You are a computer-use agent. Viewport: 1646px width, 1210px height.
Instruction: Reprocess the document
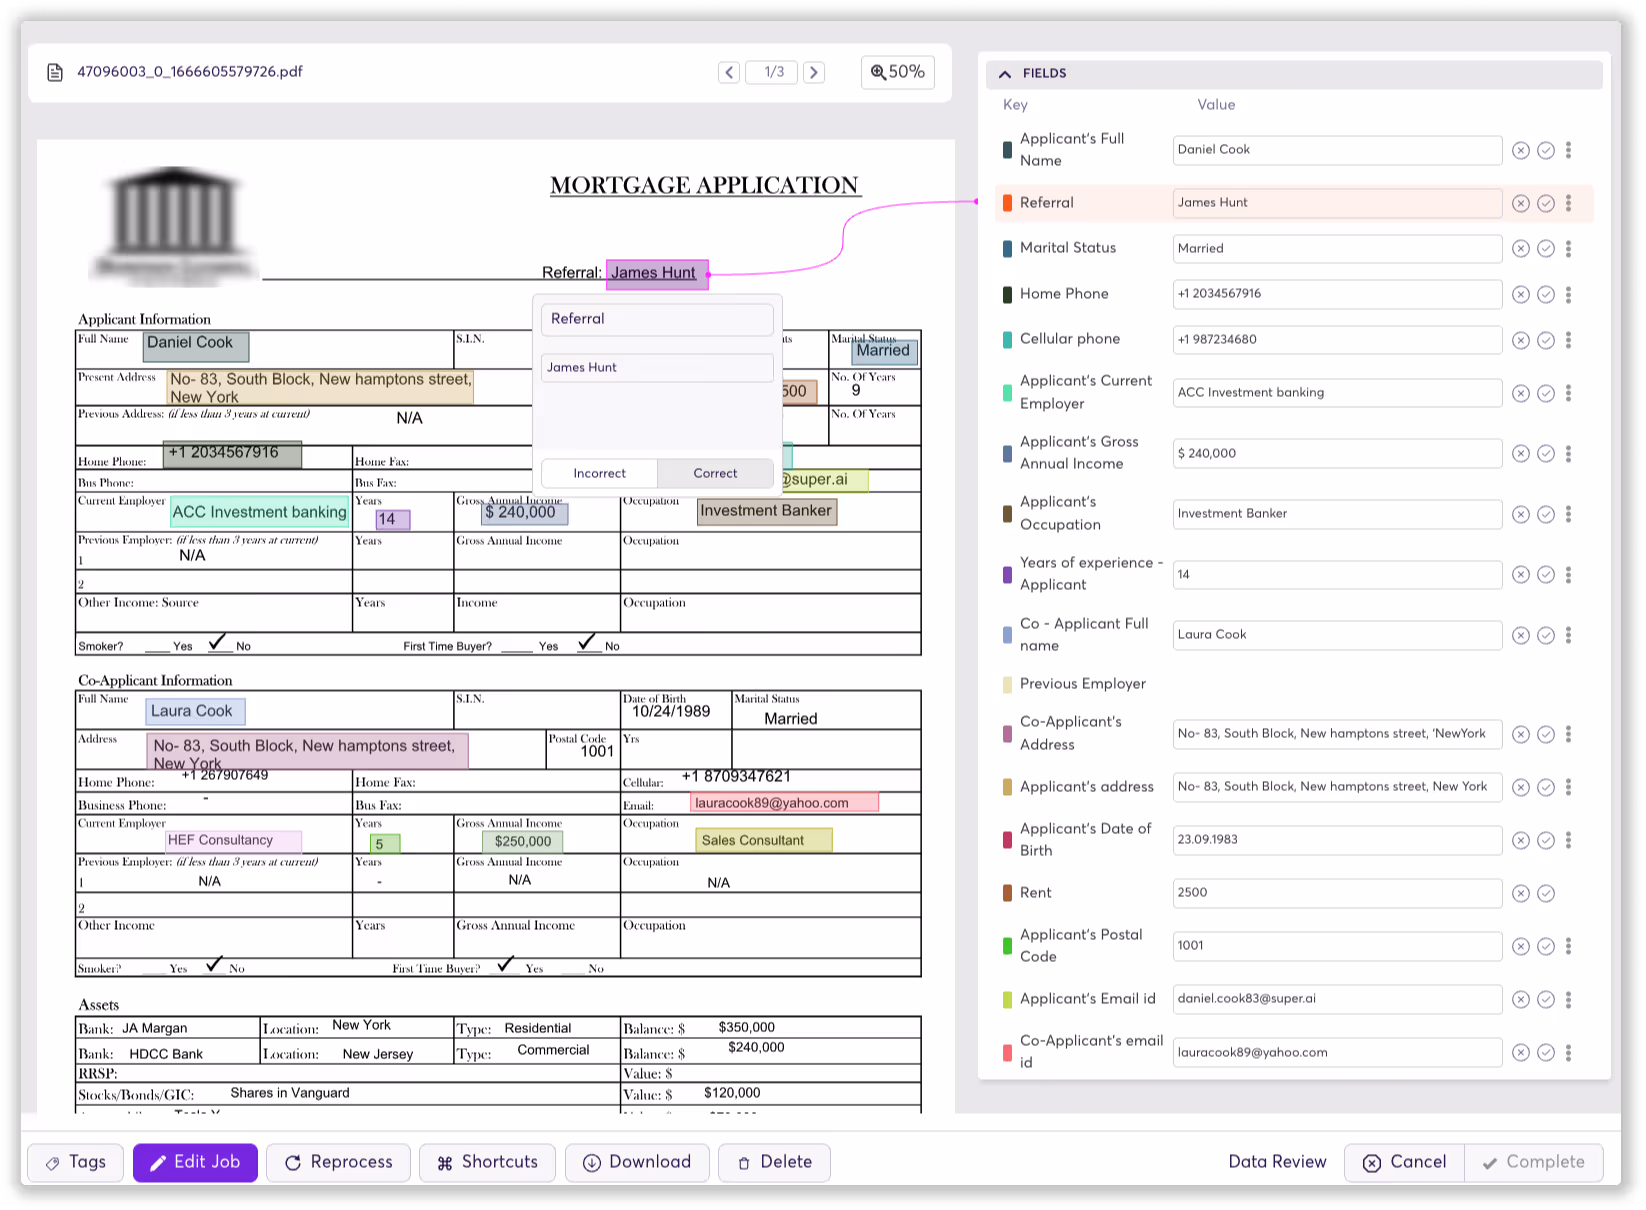(338, 1162)
